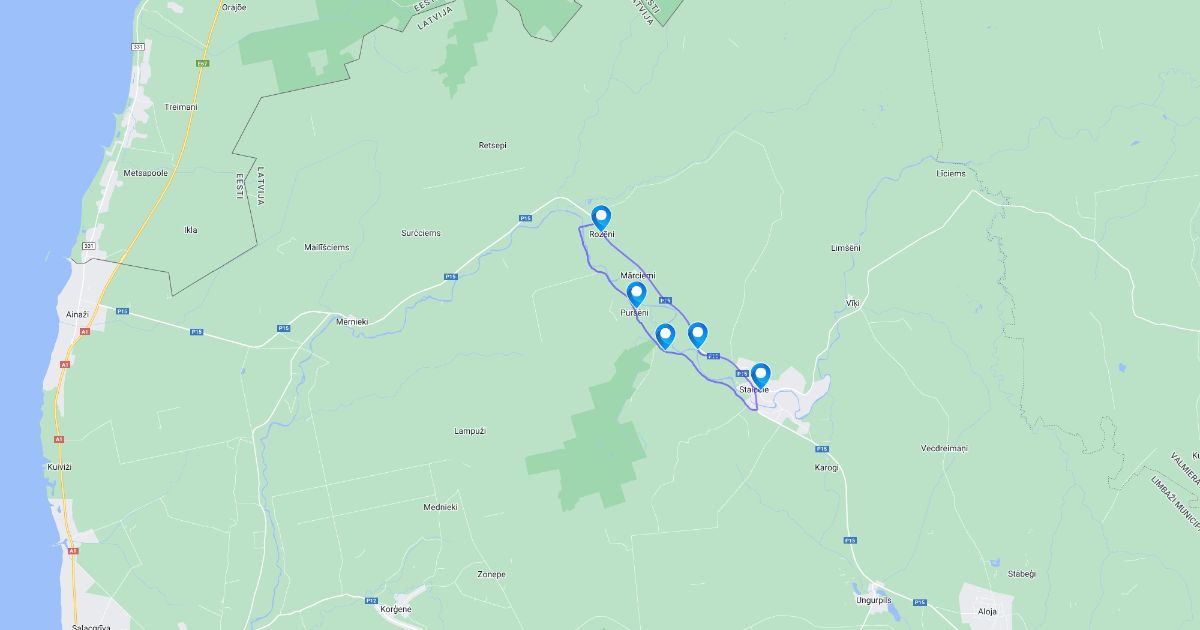Click the Lampuži place label
Viewport: 1200px width, 630px height.
(x=469, y=431)
